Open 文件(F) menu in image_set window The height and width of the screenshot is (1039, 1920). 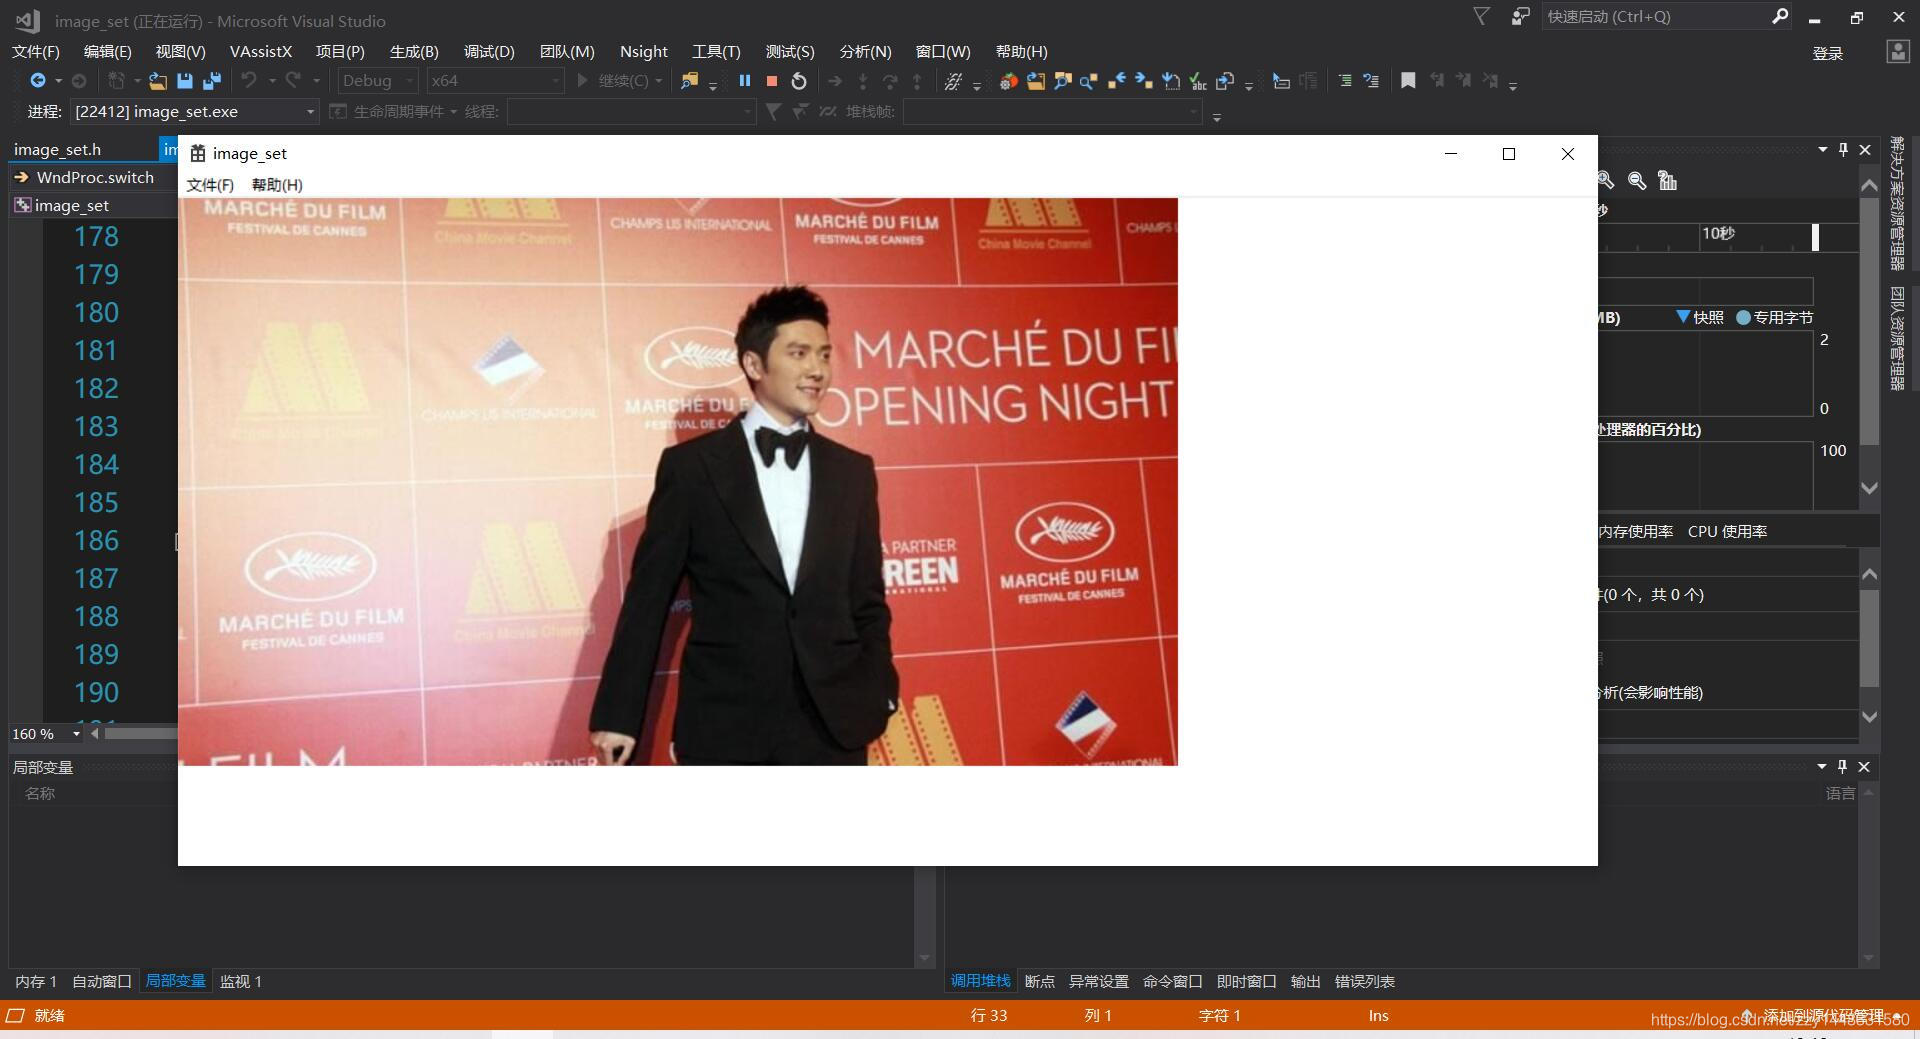[x=210, y=185]
